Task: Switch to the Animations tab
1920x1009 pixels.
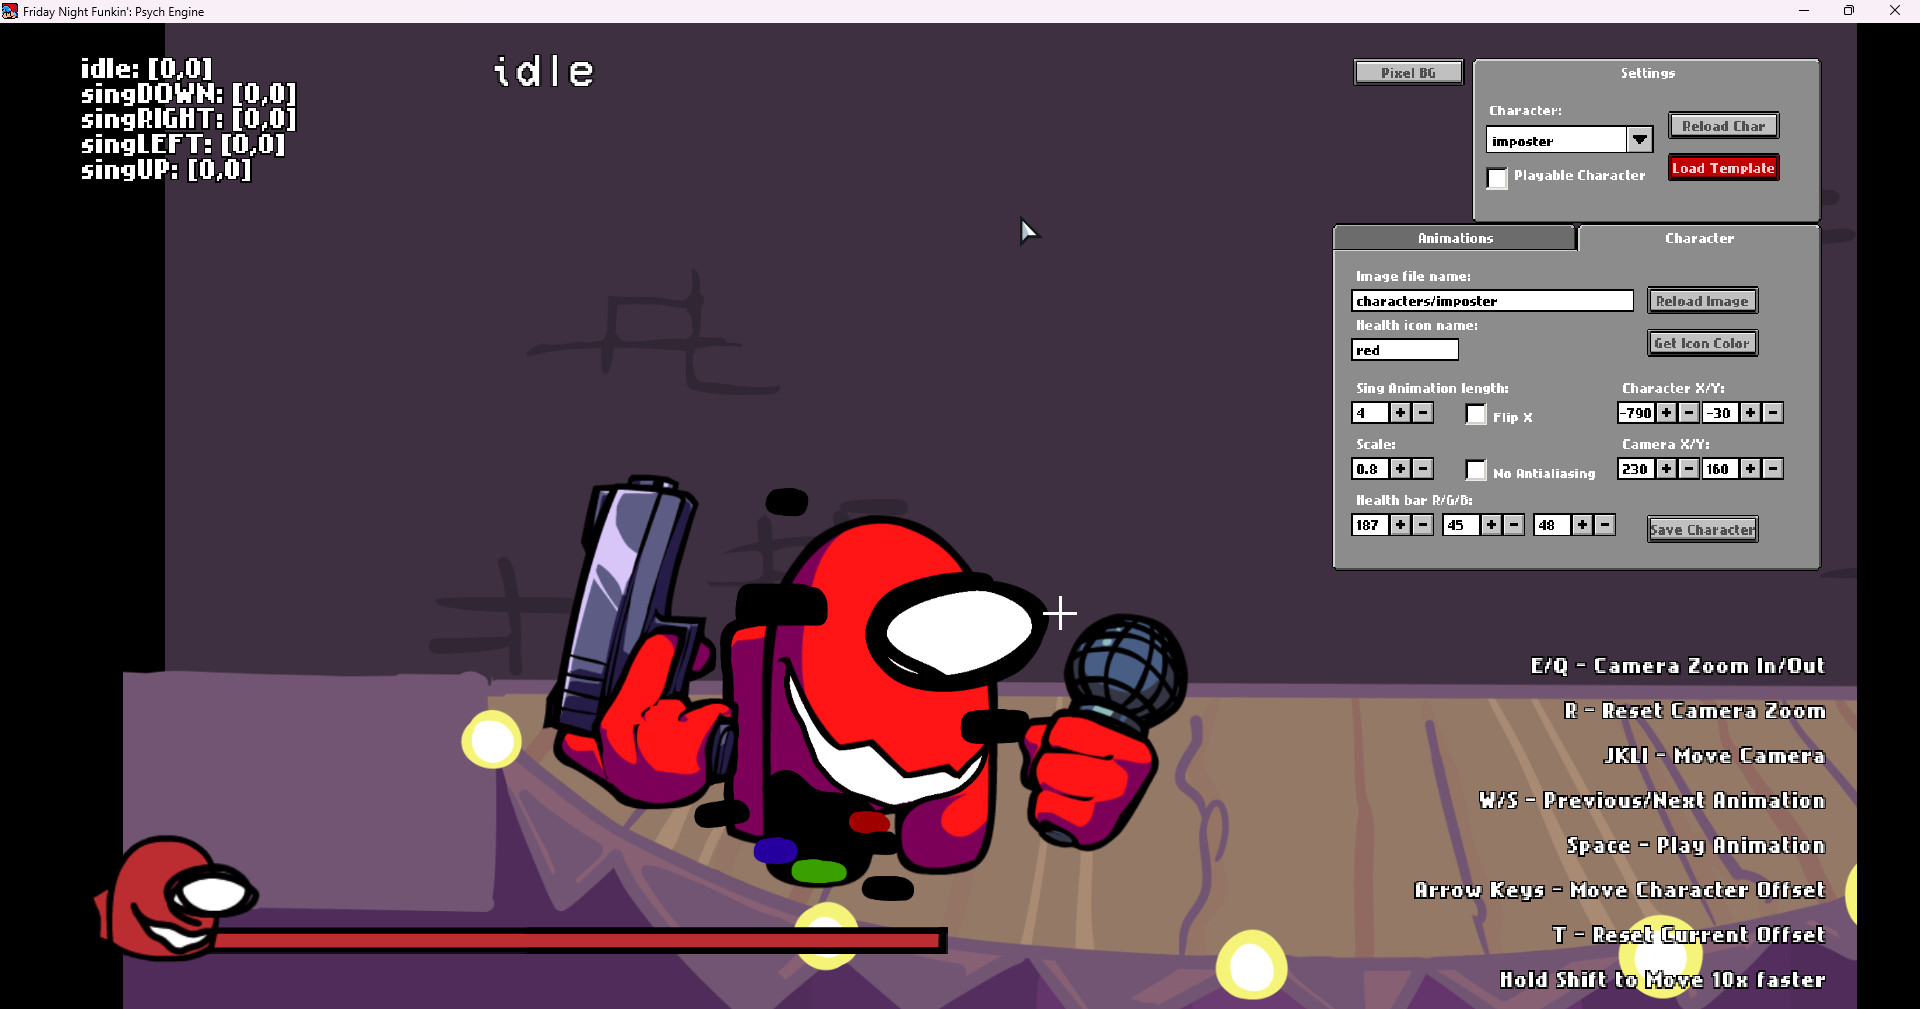Action: (x=1455, y=238)
